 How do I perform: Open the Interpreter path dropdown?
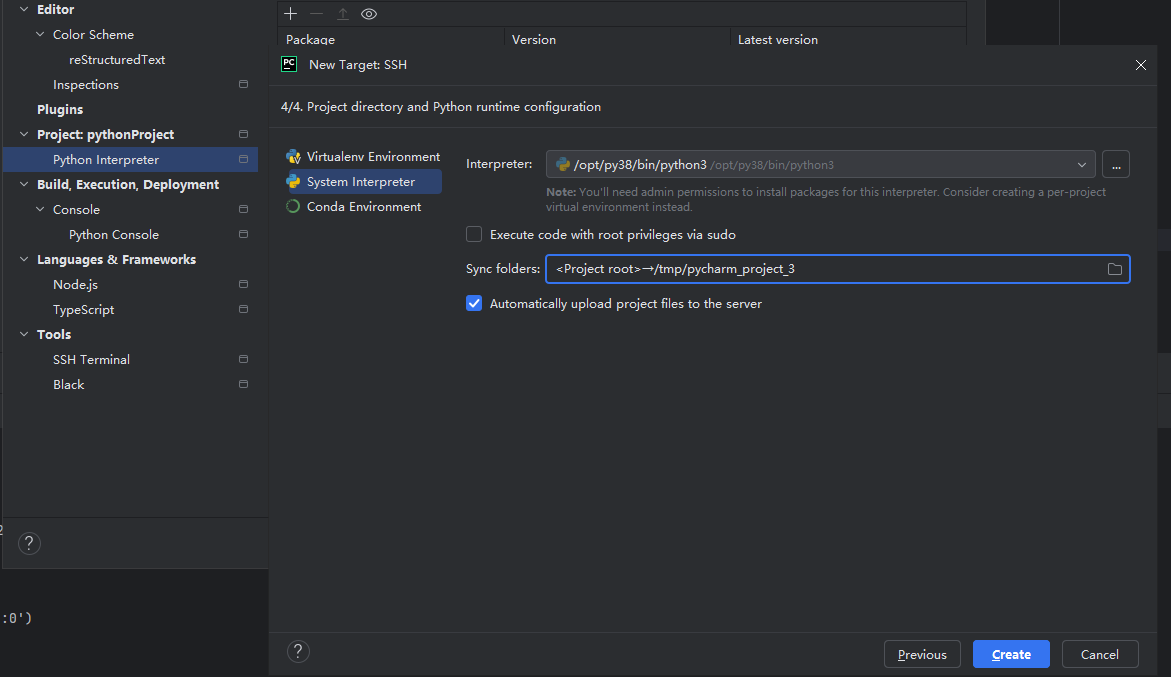[x=1081, y=164]
